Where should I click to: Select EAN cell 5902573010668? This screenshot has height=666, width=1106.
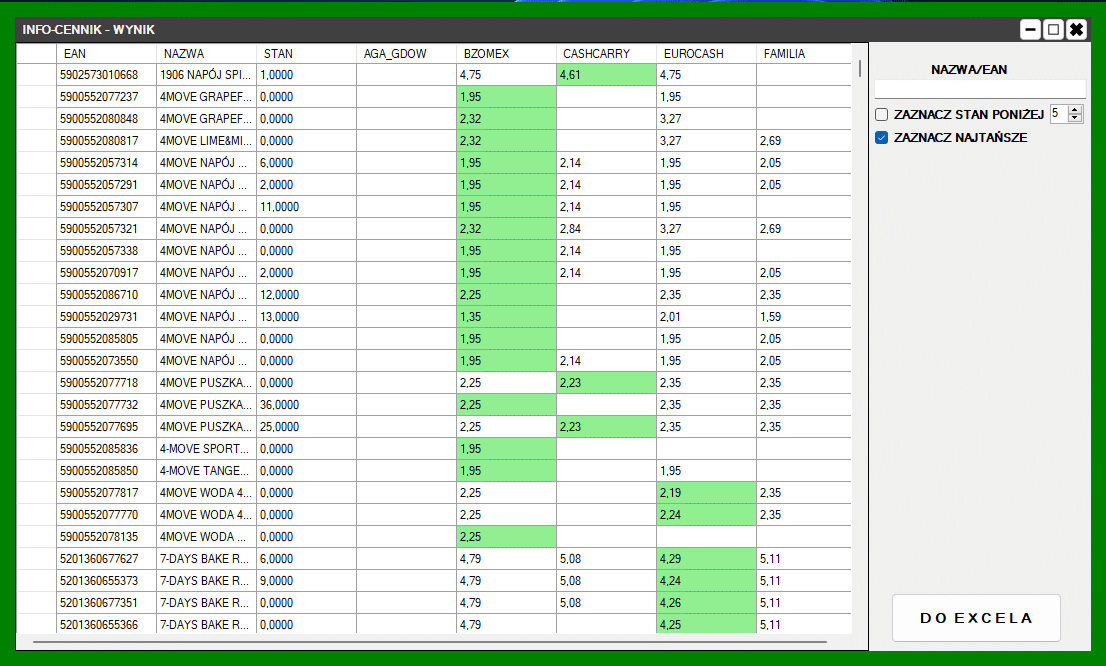(x=107, y=75)
